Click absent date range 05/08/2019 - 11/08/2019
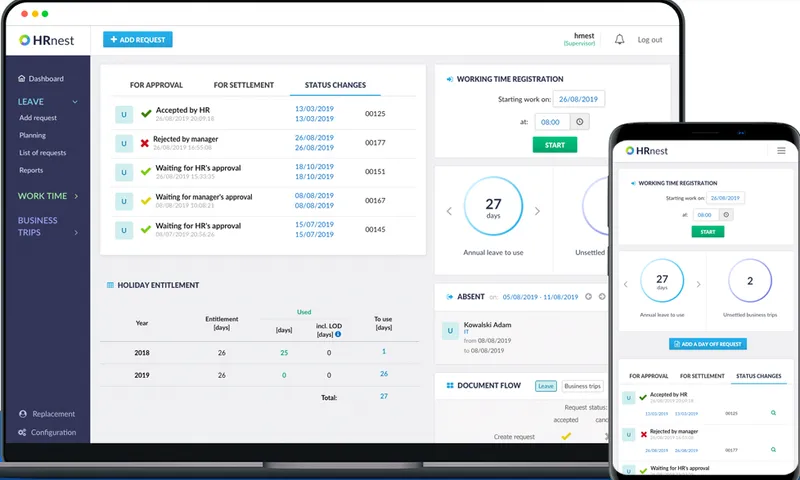This screenshot has height=480, width=800. click(x=540, y=297)
